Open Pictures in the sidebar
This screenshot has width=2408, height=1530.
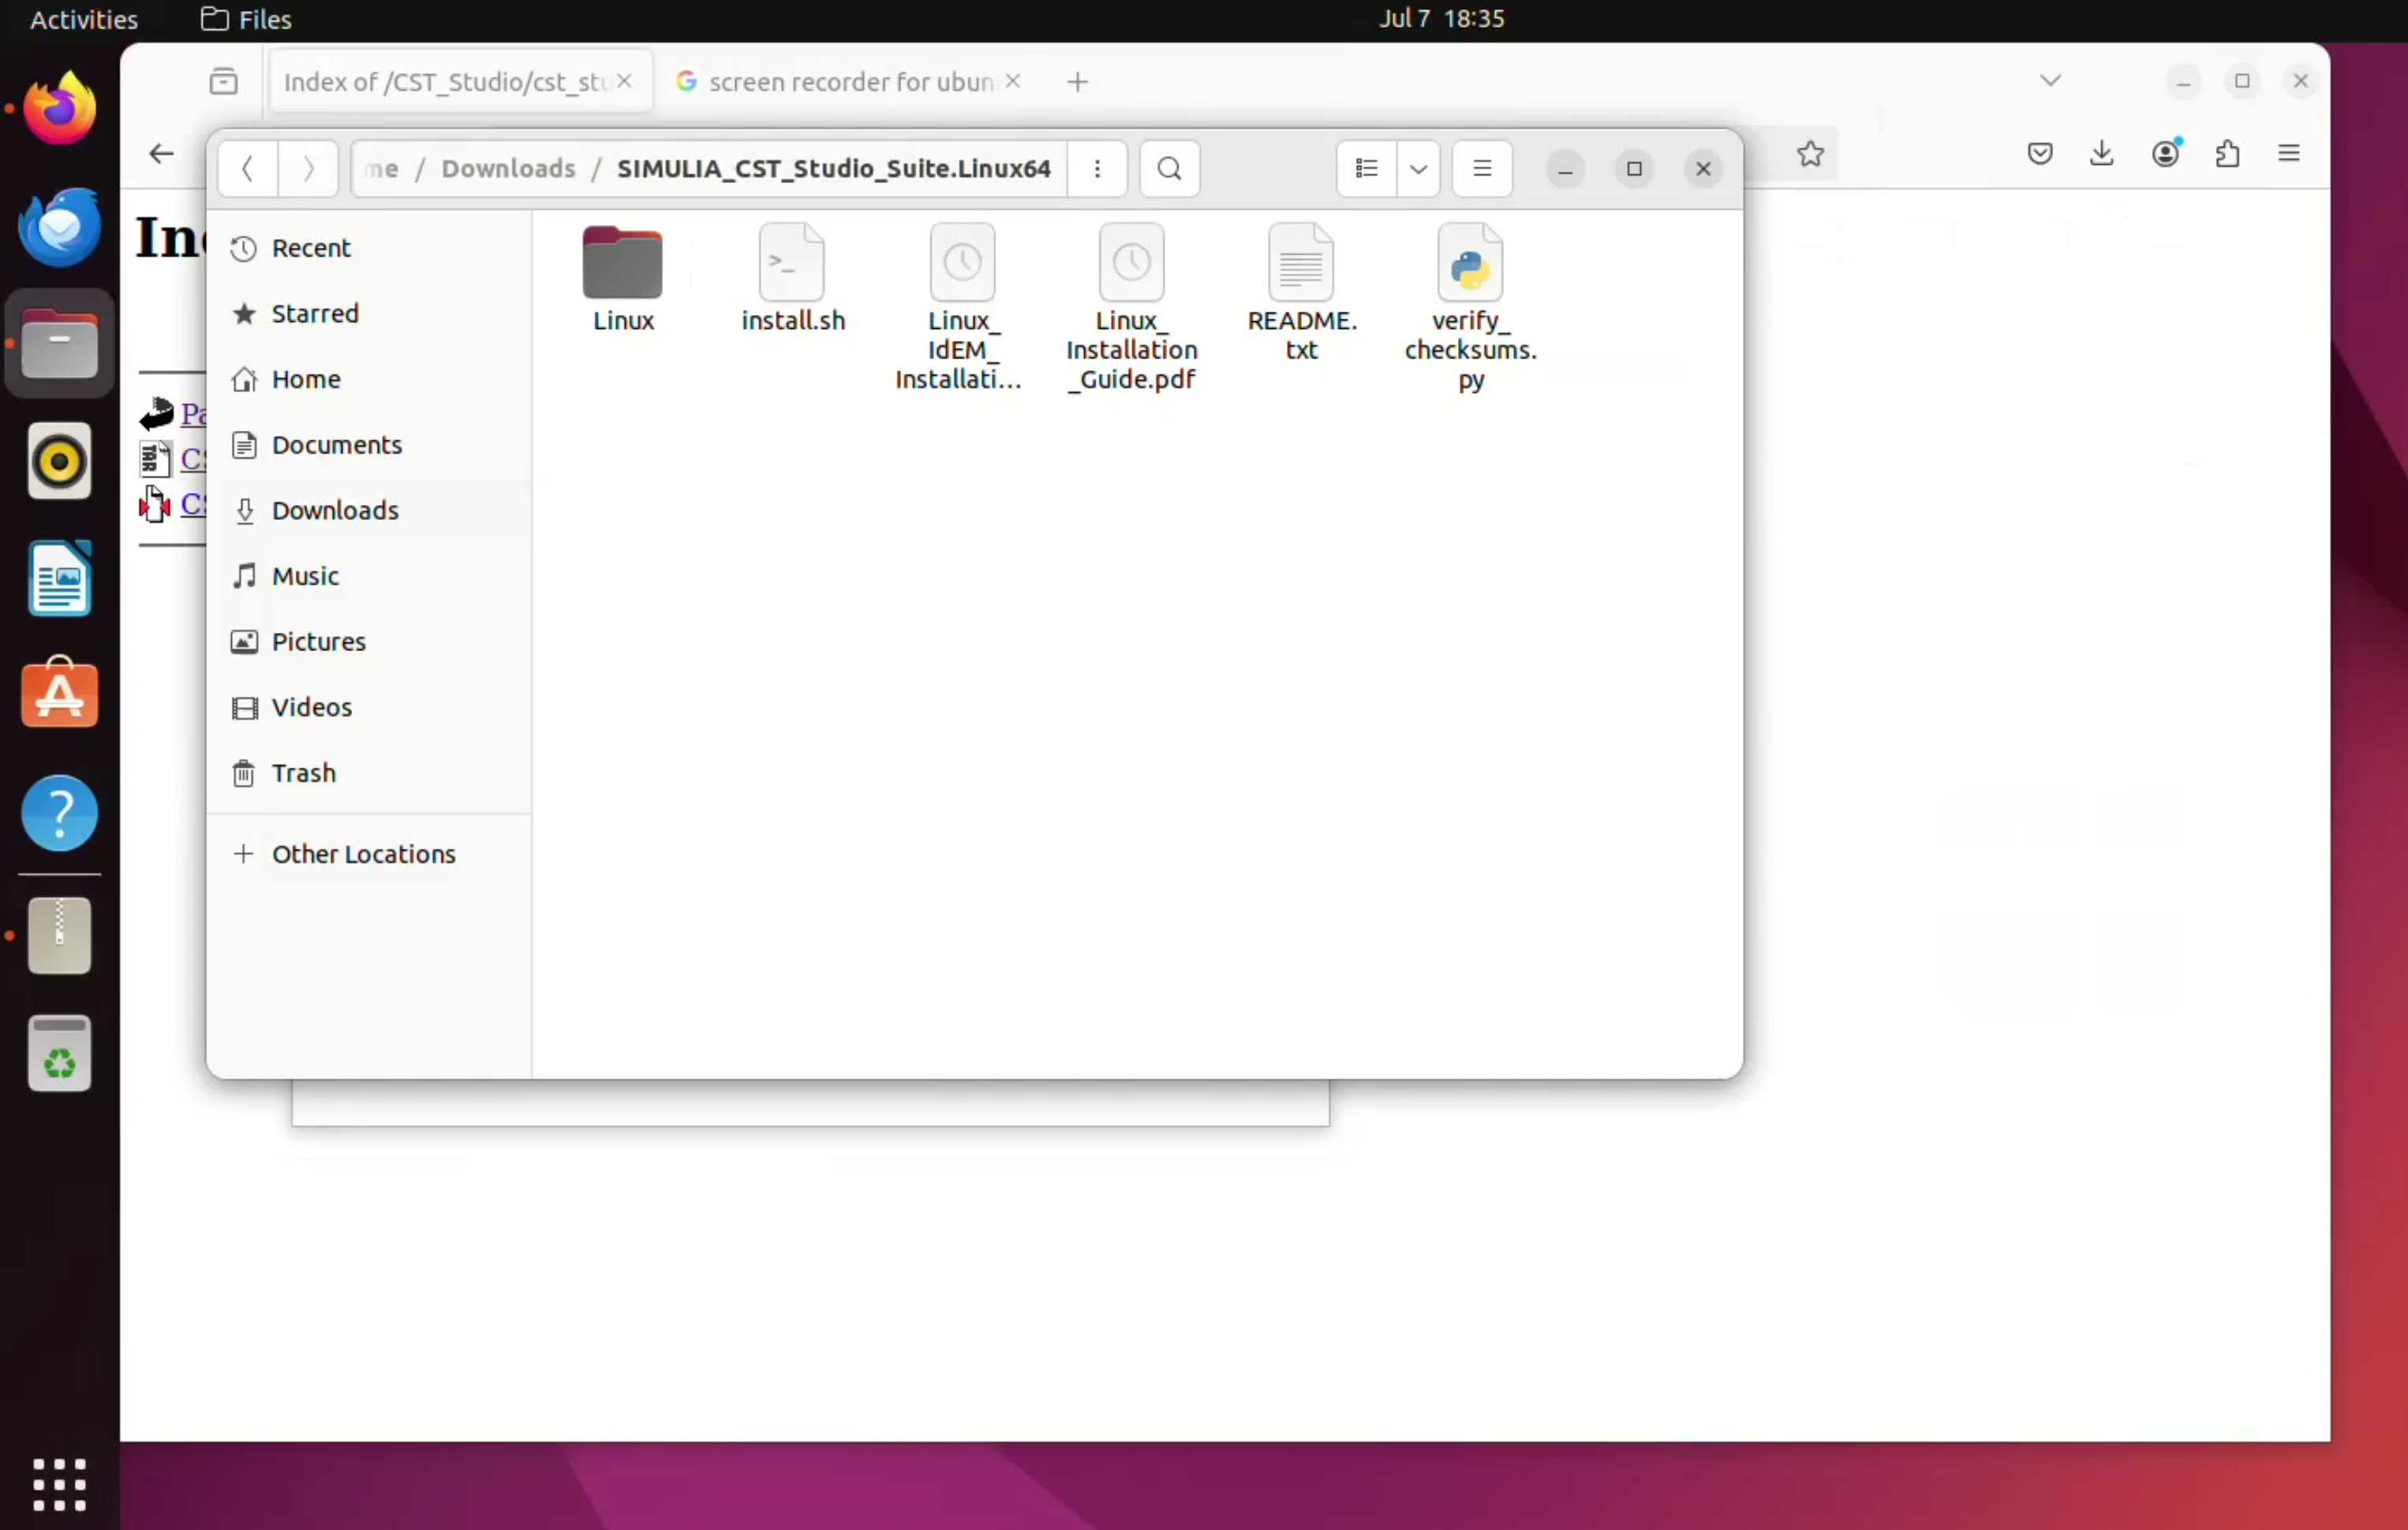coord(368,642)
